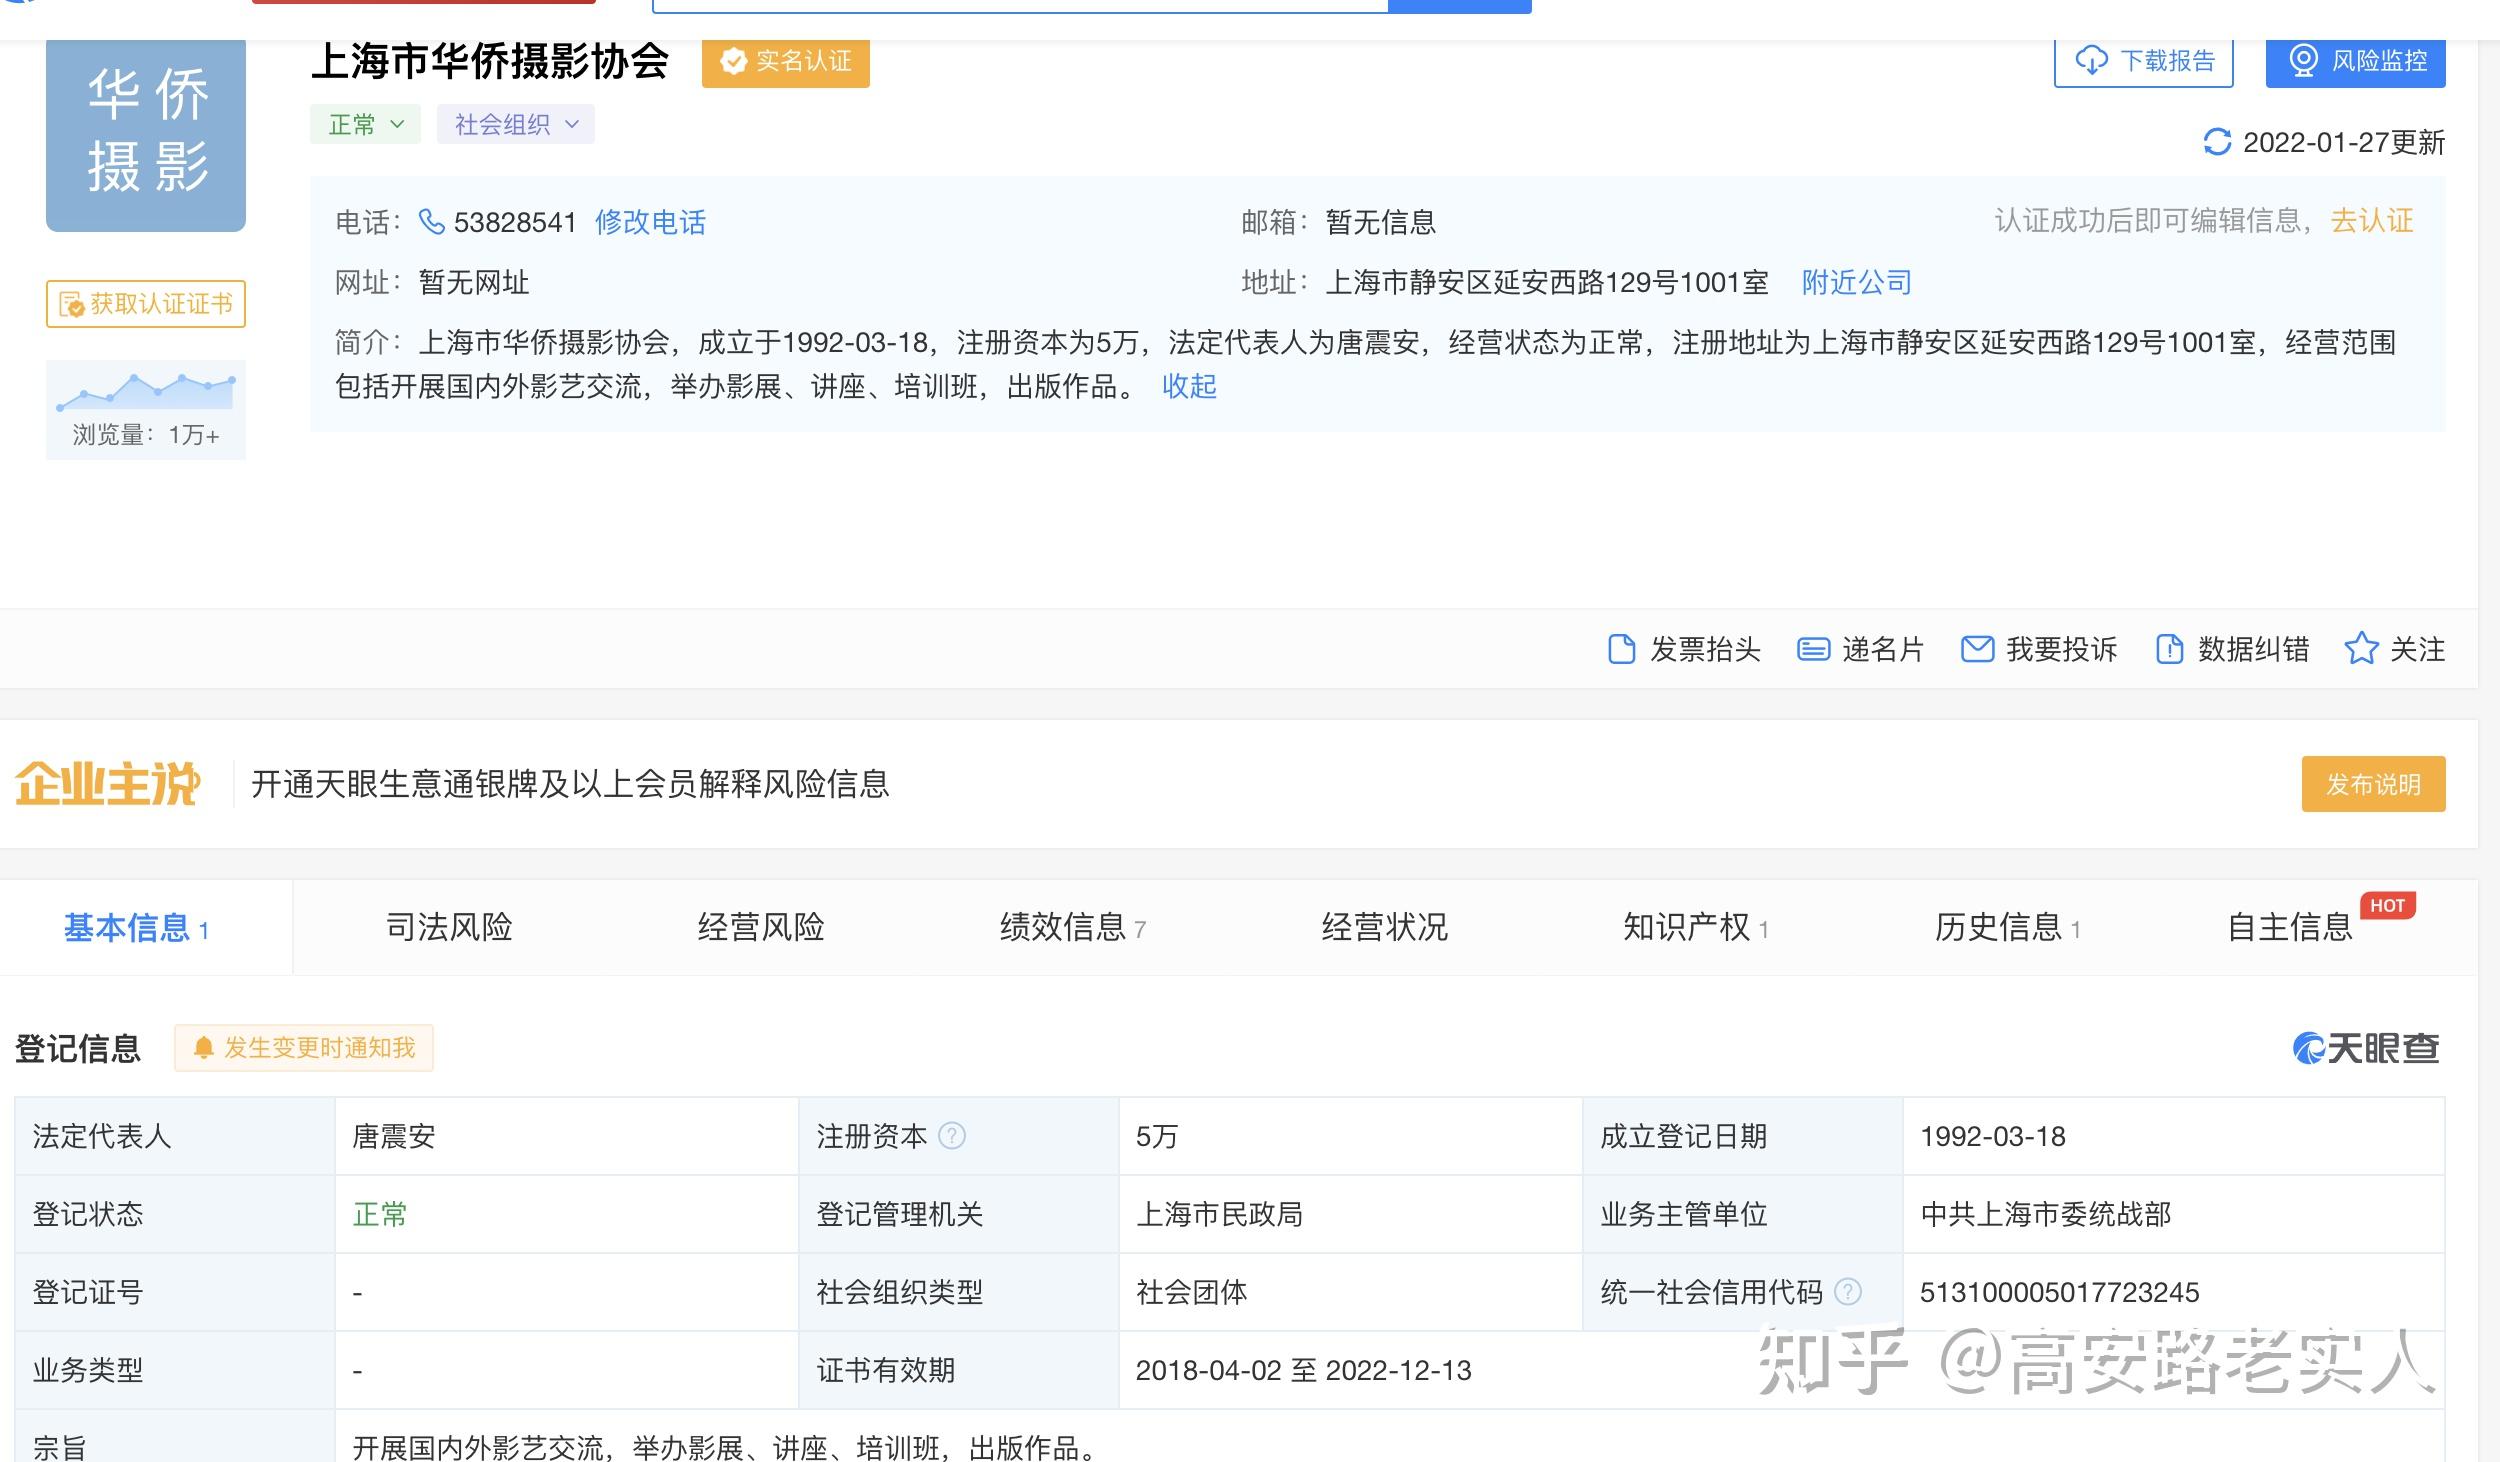Viewport: 2500px width, 1462px height.
Task: Click the 天眼查 logo in the table header
Action: click(x=2366, y=1048)
